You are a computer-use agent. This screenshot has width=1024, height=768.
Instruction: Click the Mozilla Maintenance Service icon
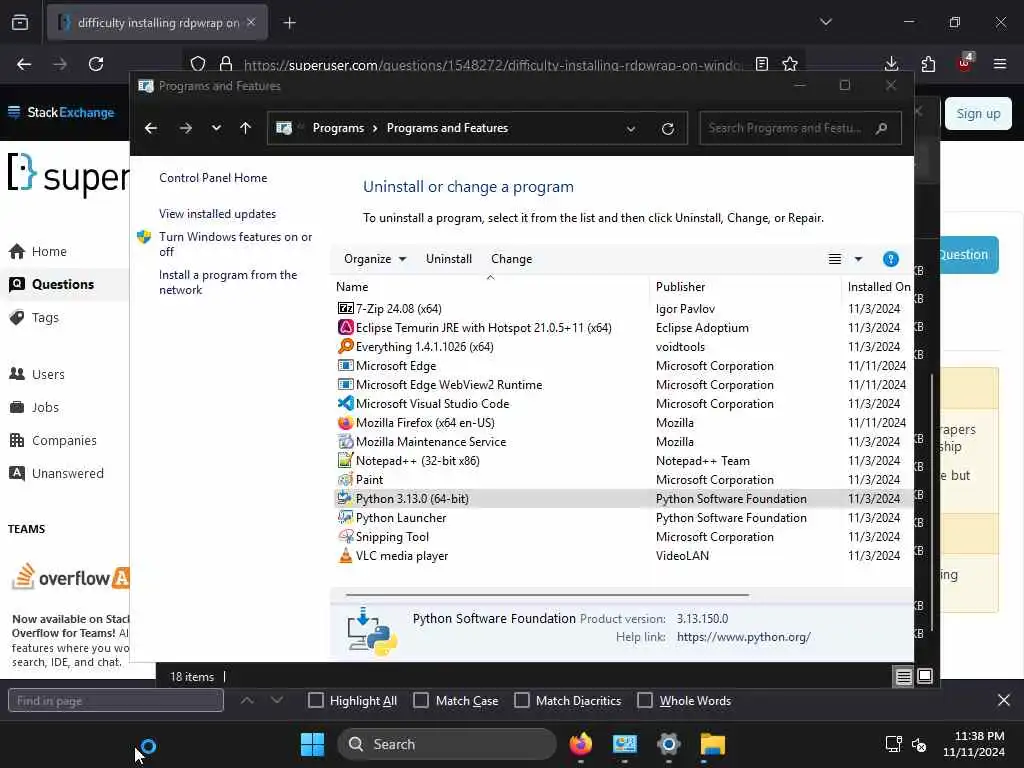click(x=345, y=441)
